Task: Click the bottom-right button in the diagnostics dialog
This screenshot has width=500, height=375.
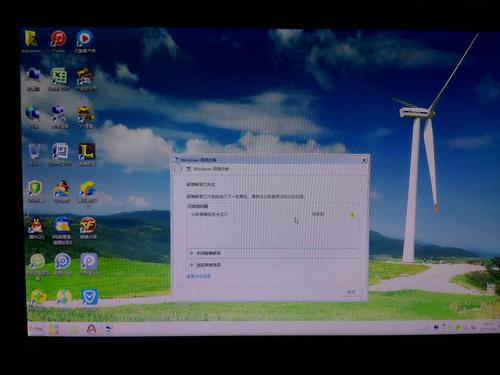Action: (x=351, y=292)
